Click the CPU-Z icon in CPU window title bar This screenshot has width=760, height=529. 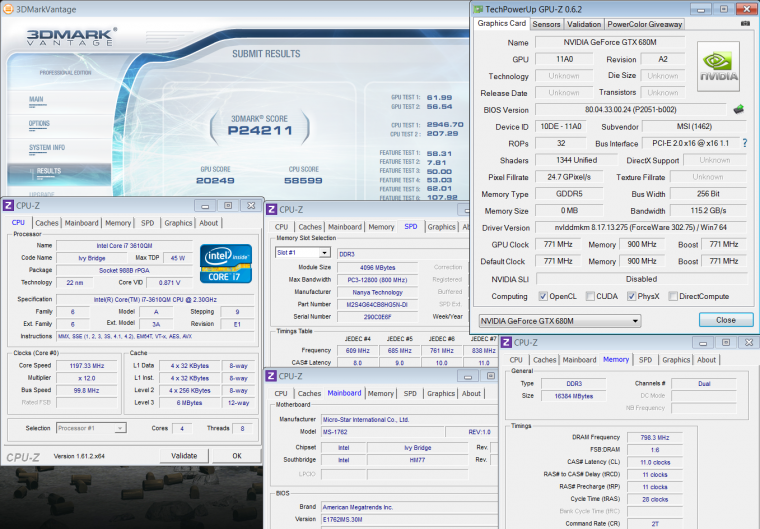[8, 205]
